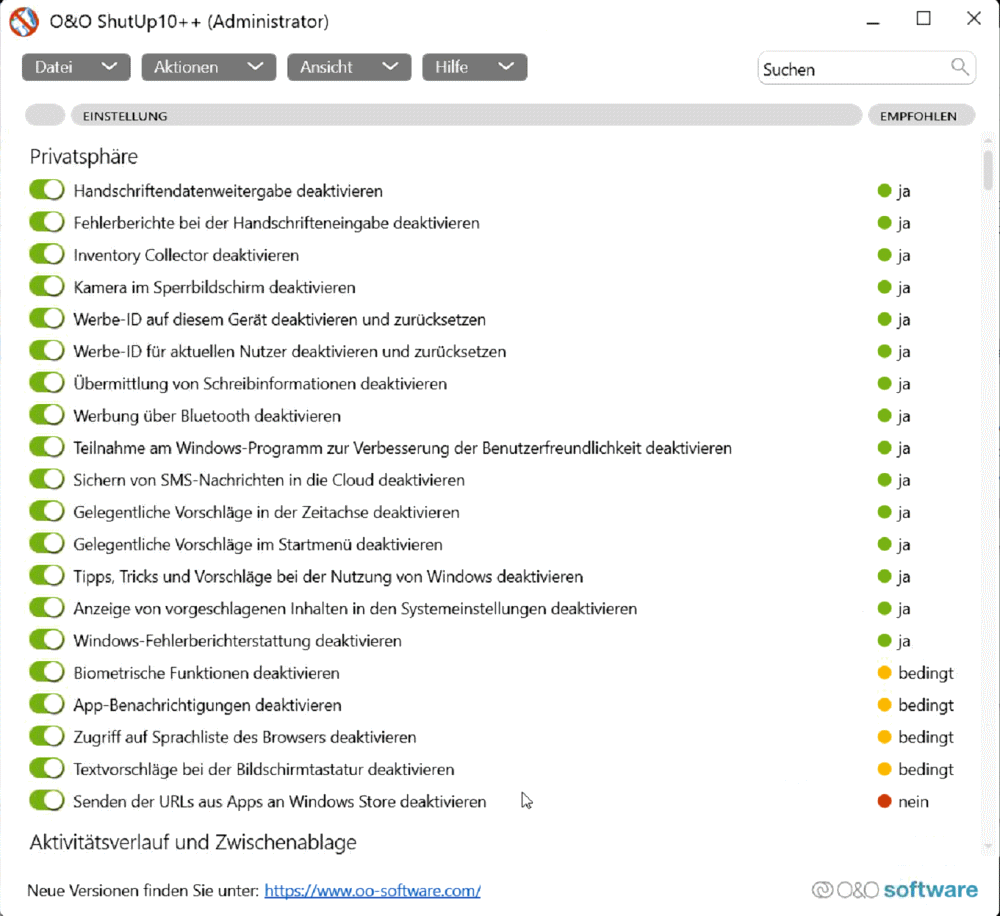Click the orange dot beside Biometrische Funktionen
The height and width of the screenshot is (916, 1000).
[x=884, y=672]
